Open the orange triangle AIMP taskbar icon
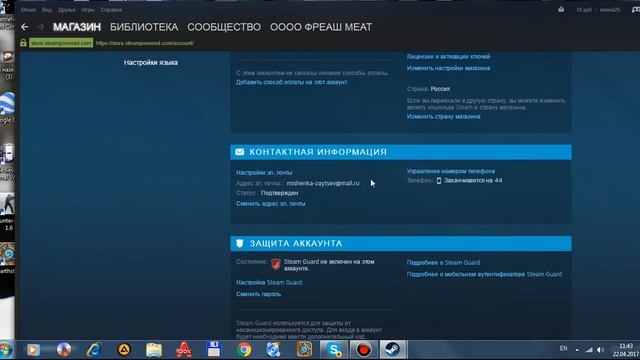 click(124, 350)
